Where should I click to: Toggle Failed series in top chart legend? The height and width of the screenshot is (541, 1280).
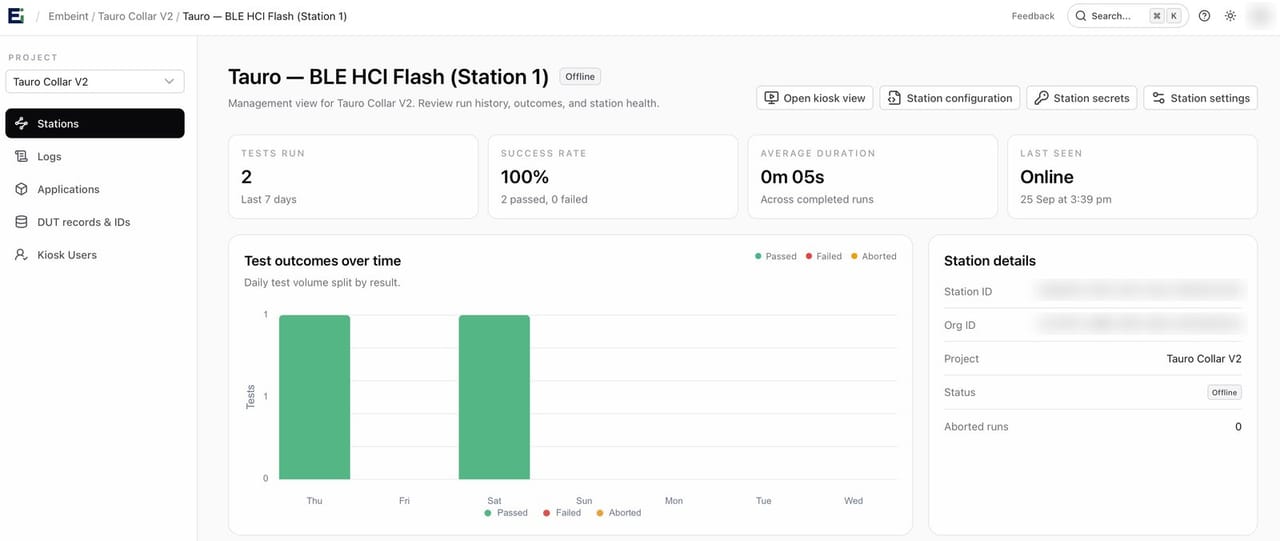(x=824, y=256)
